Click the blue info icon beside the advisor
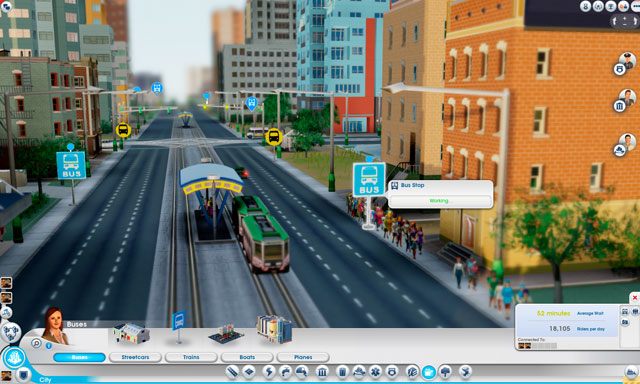 point(49,346)
